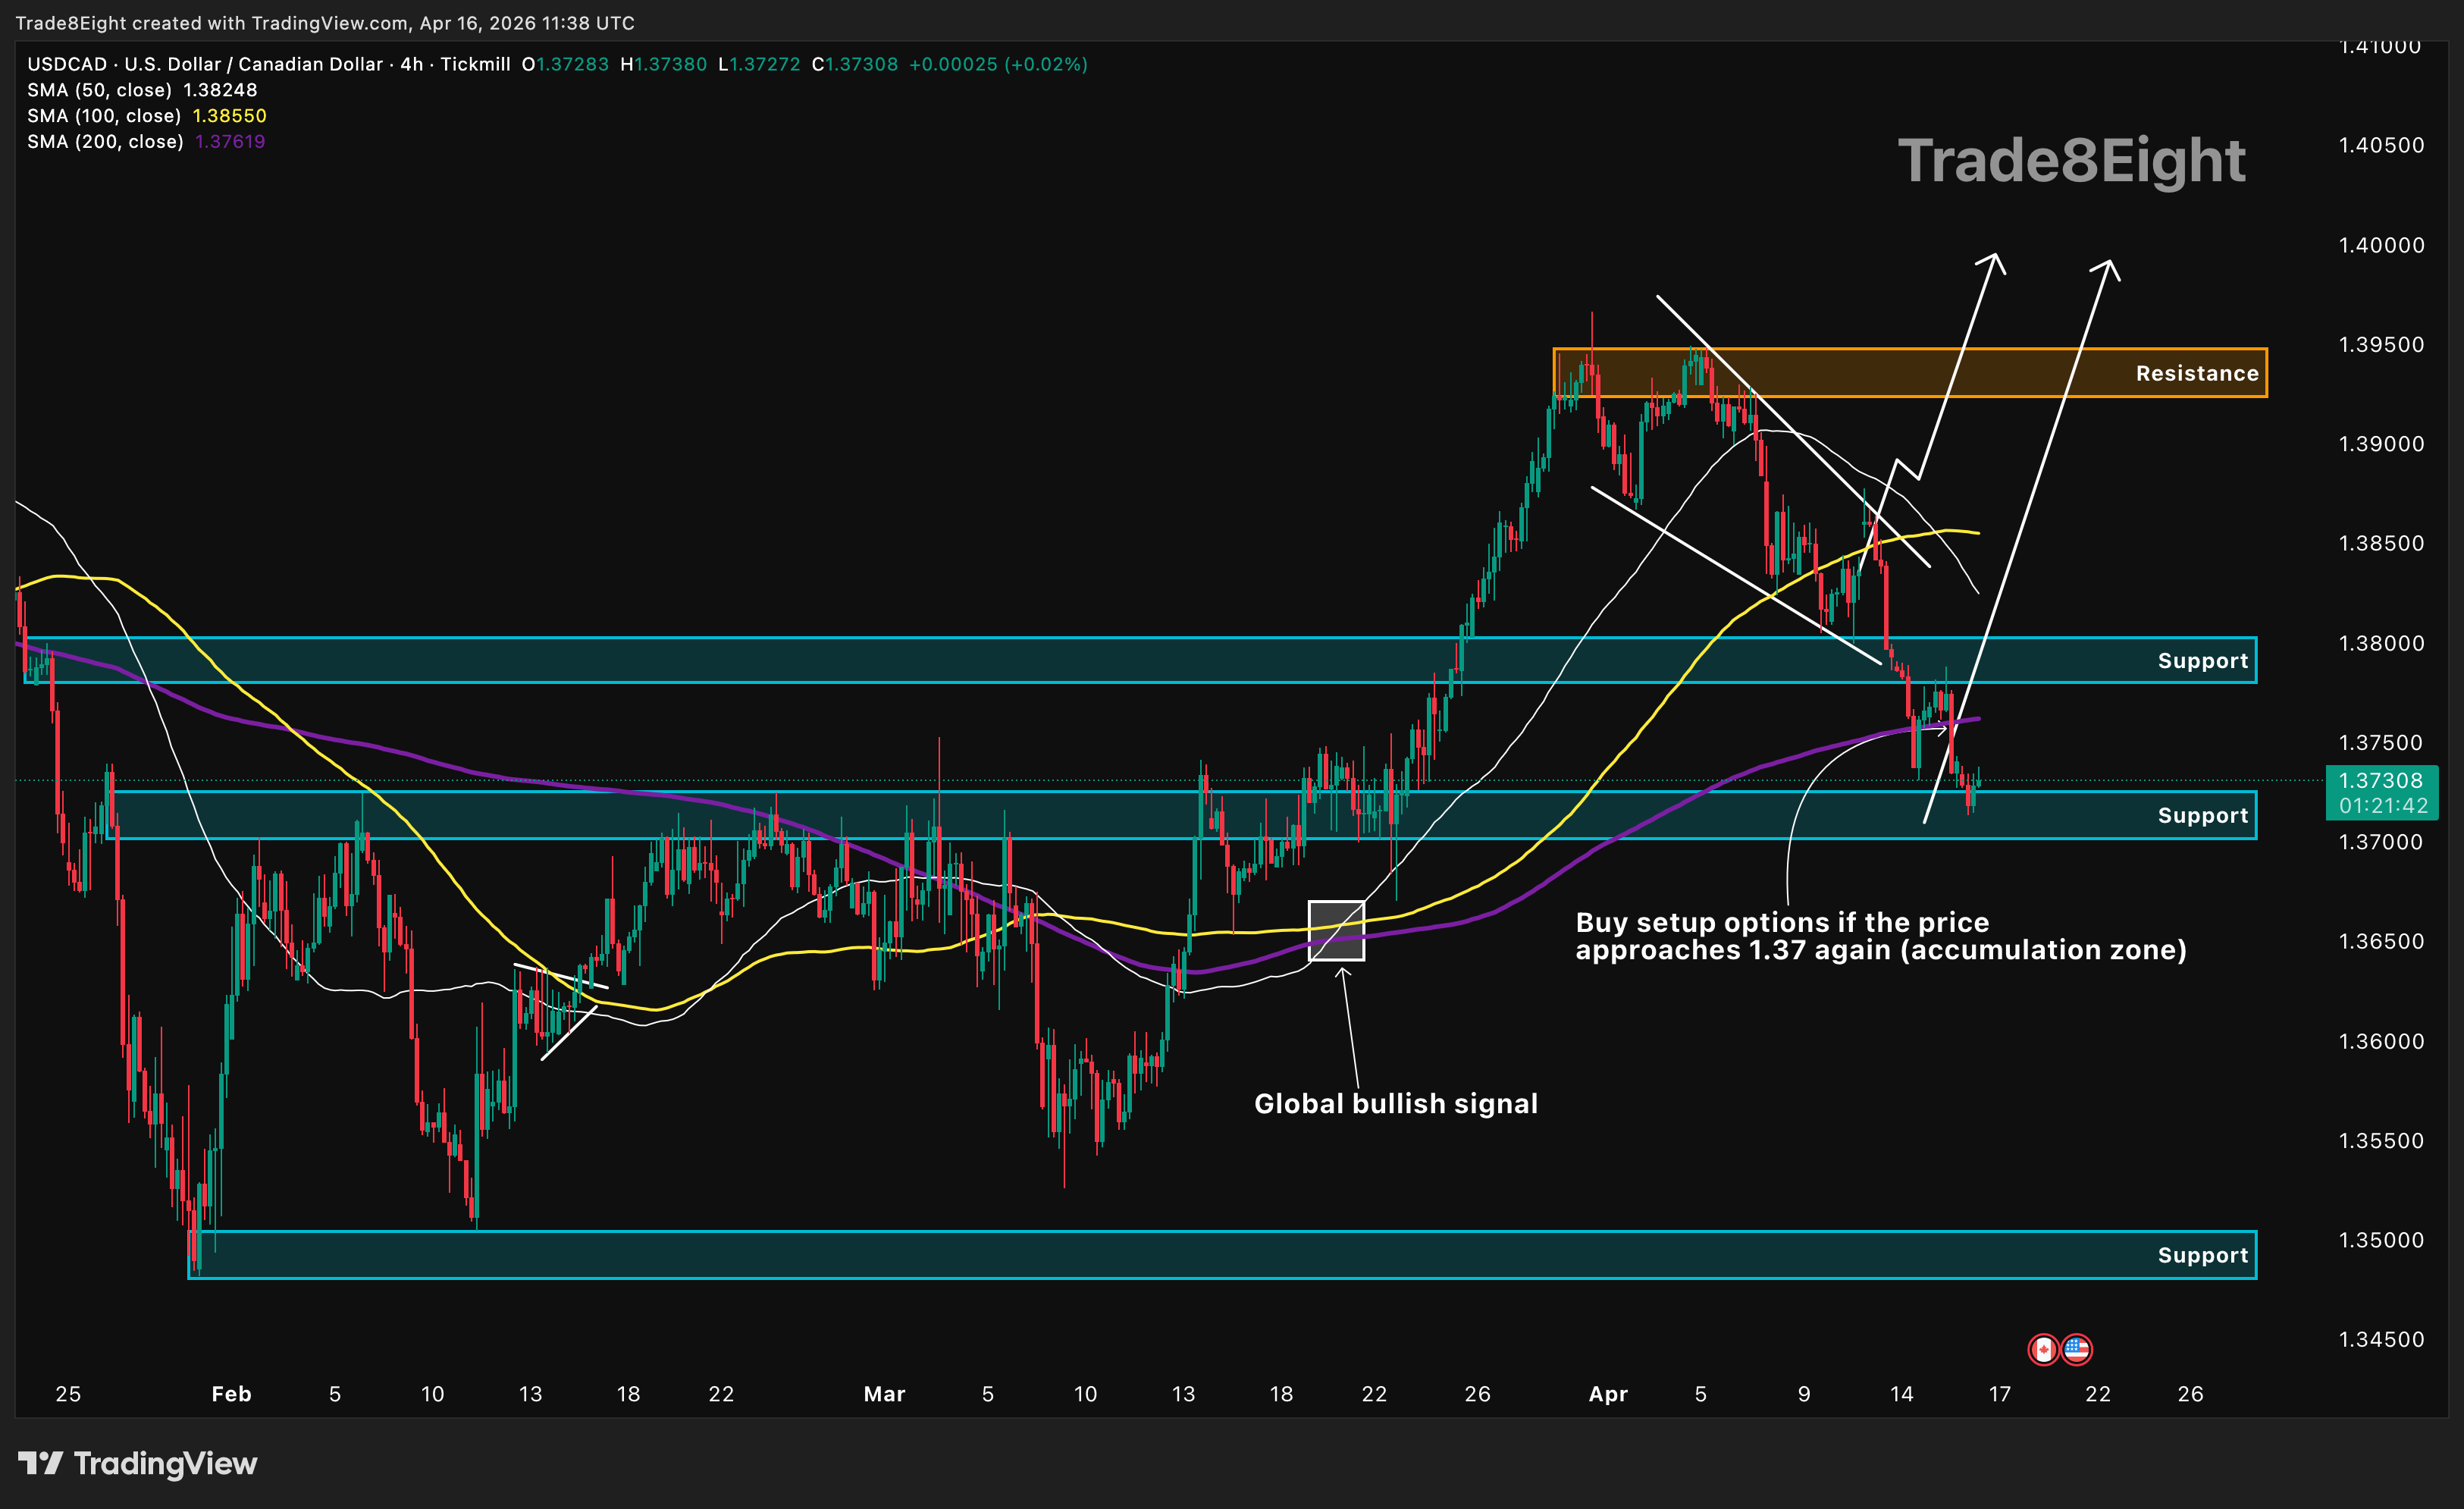Viewport: 2464px width, 1509px height.
Task: Click the 1.40500 price axis label
Action: pos(2381,145)
